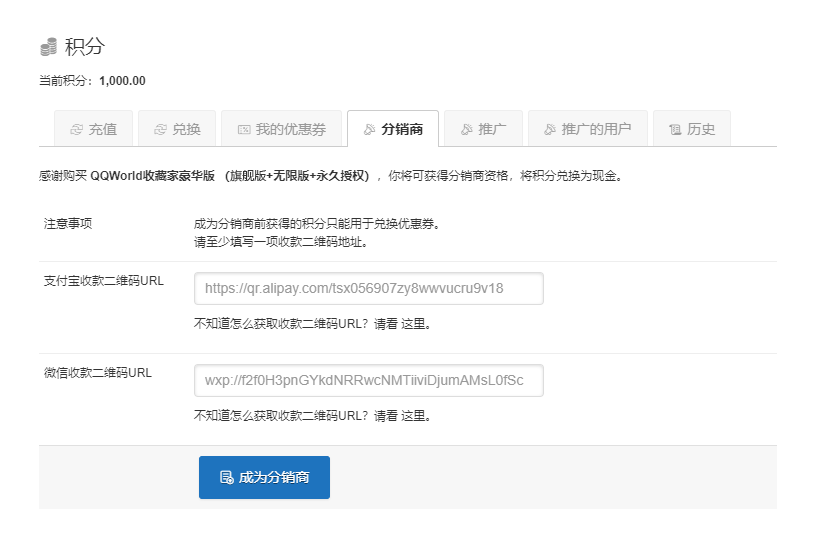Click the icon inside the 成为分销商 button
Image resolution: width=816 pixels, height=545 pixels.
pyautogui.click(x=226, y=478)
